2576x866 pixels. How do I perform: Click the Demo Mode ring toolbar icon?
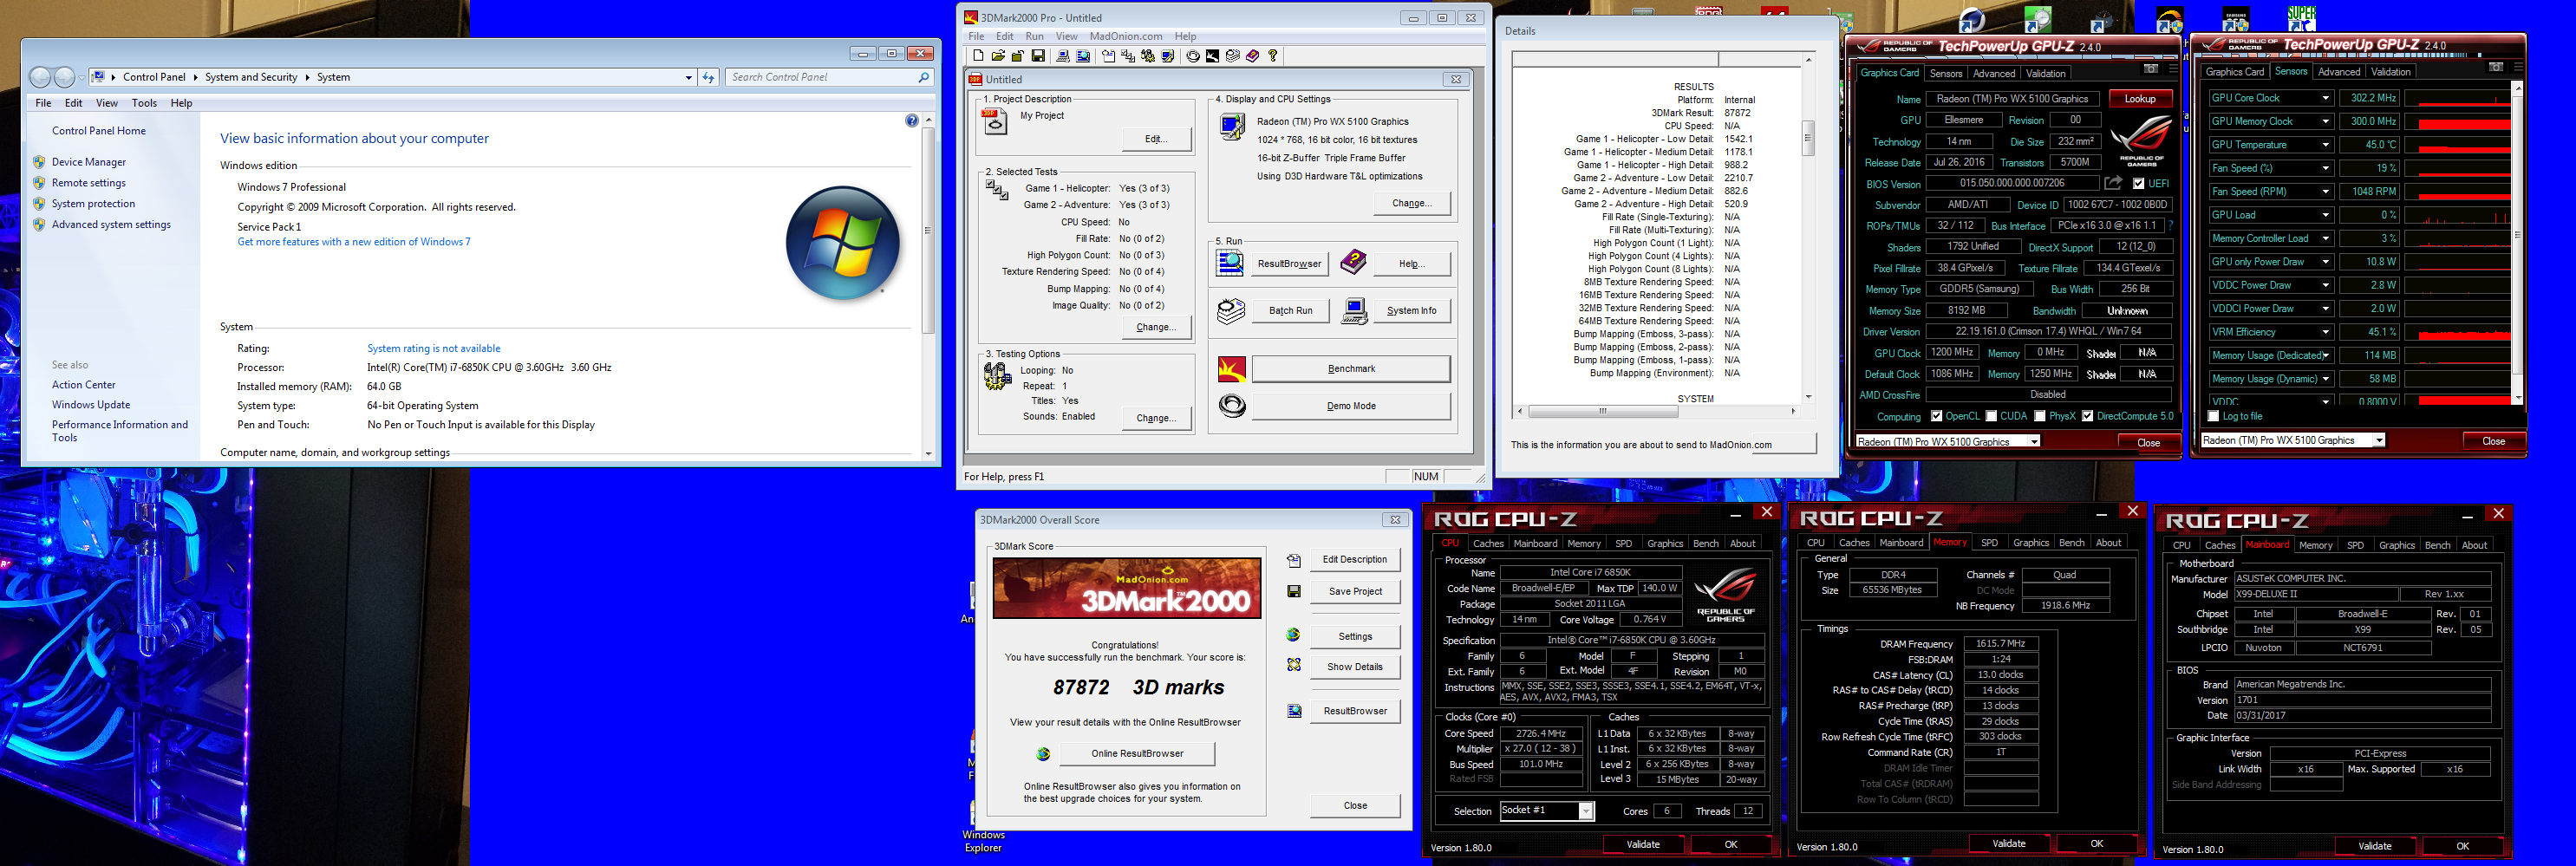coord(1194,56)
